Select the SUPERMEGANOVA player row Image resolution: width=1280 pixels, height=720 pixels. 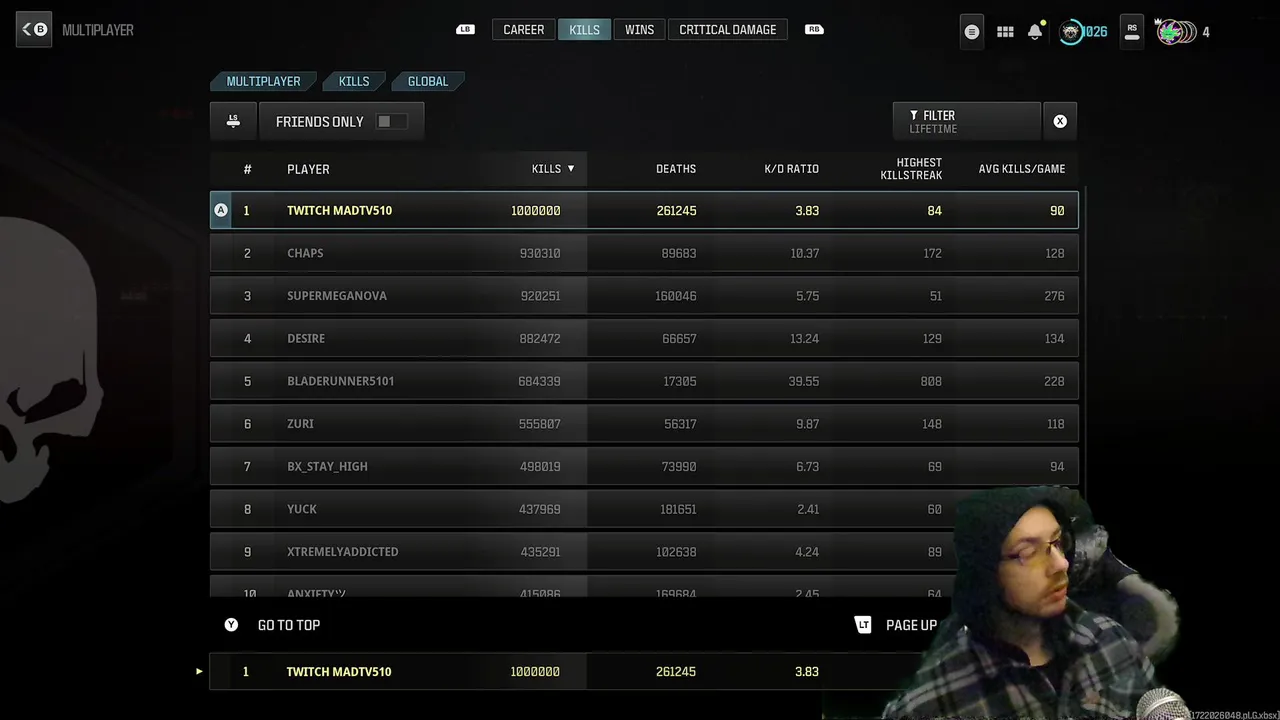(x=644, y=296)
